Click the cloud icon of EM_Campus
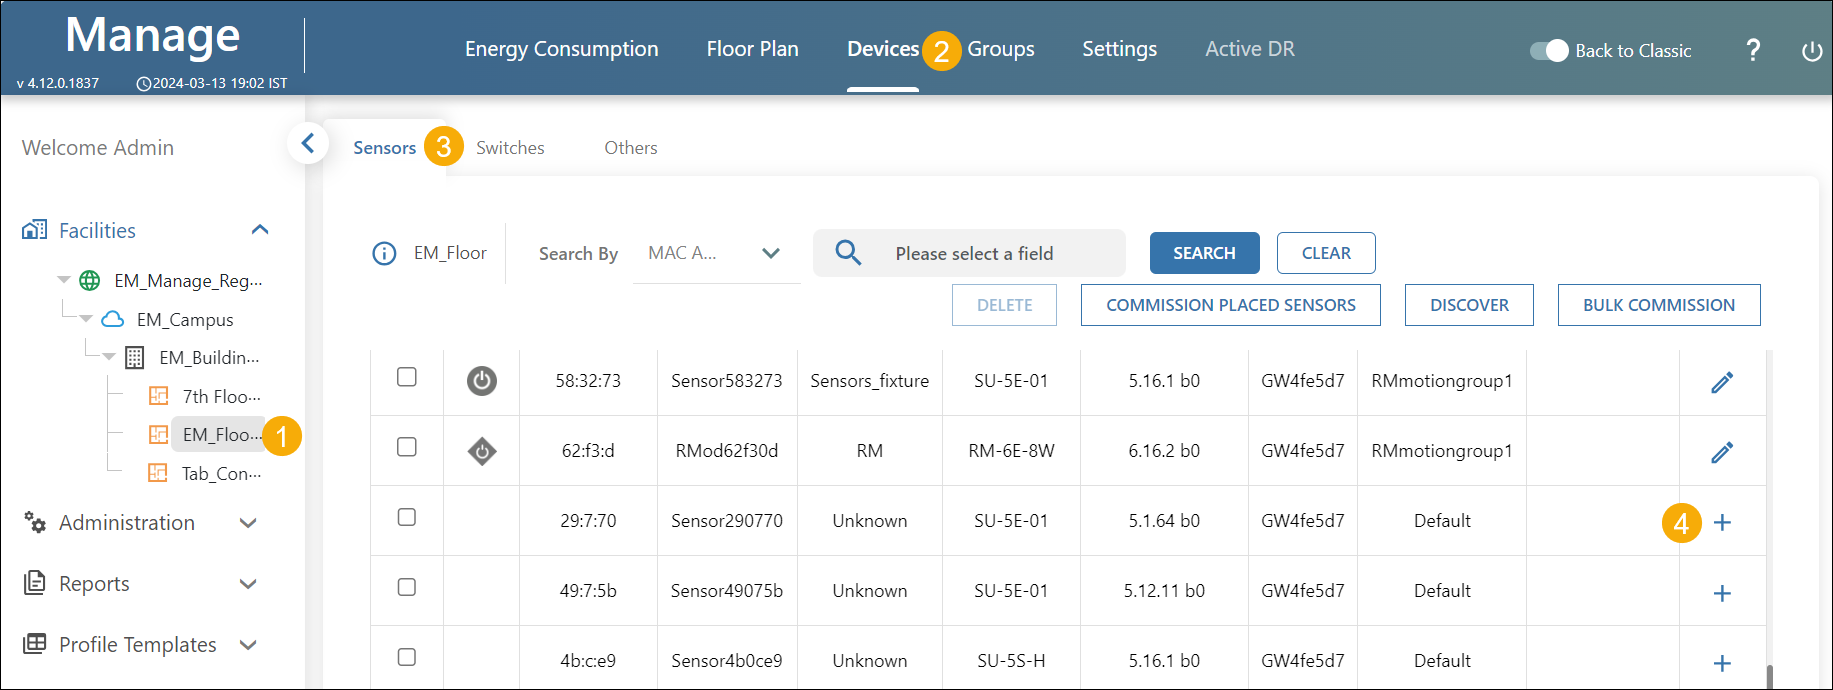Screen dimensions: 1833x690 113,319
